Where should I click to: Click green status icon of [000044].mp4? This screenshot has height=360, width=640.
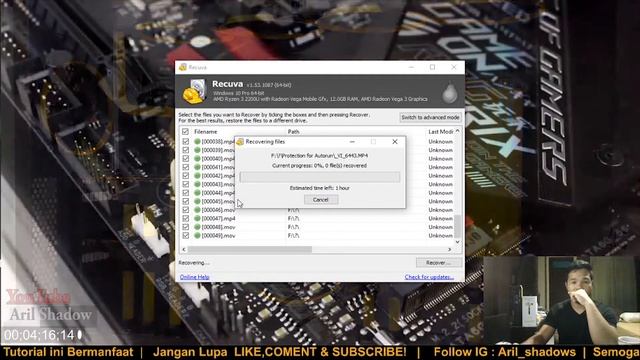tap(197, 193)
